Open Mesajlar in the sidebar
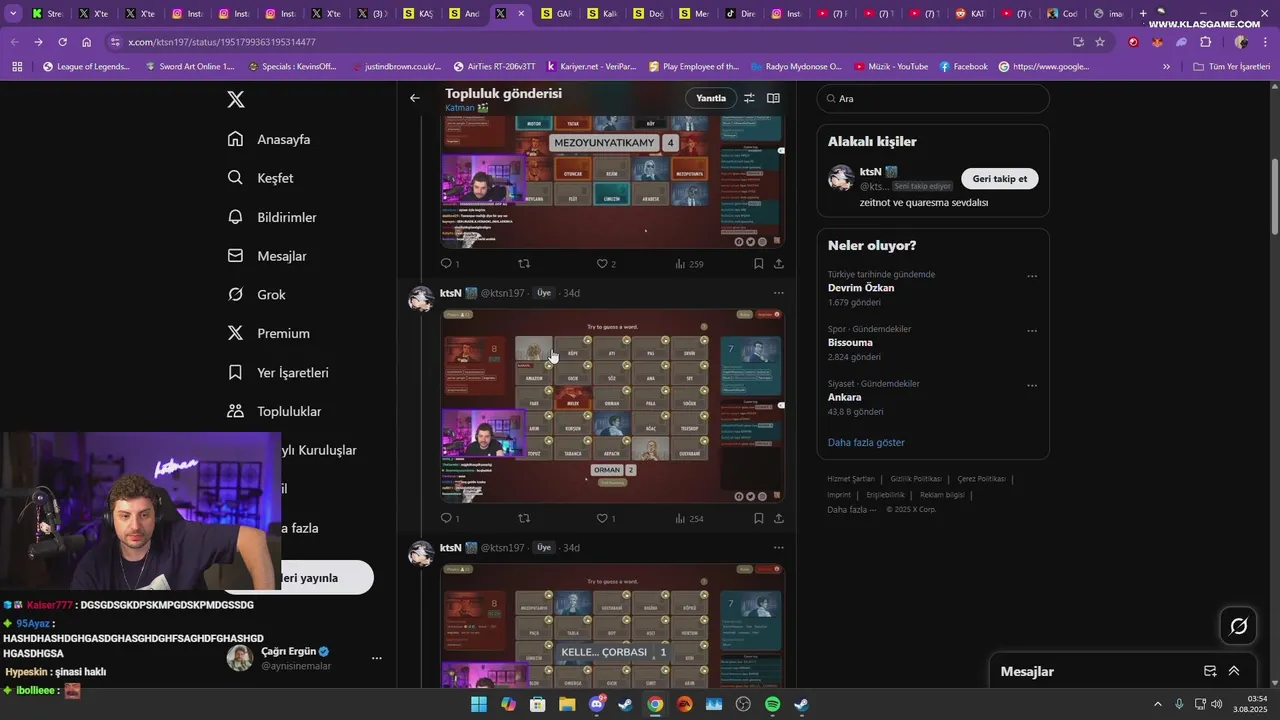Viewport: 1280px width, 720px height. coord(267,256)
